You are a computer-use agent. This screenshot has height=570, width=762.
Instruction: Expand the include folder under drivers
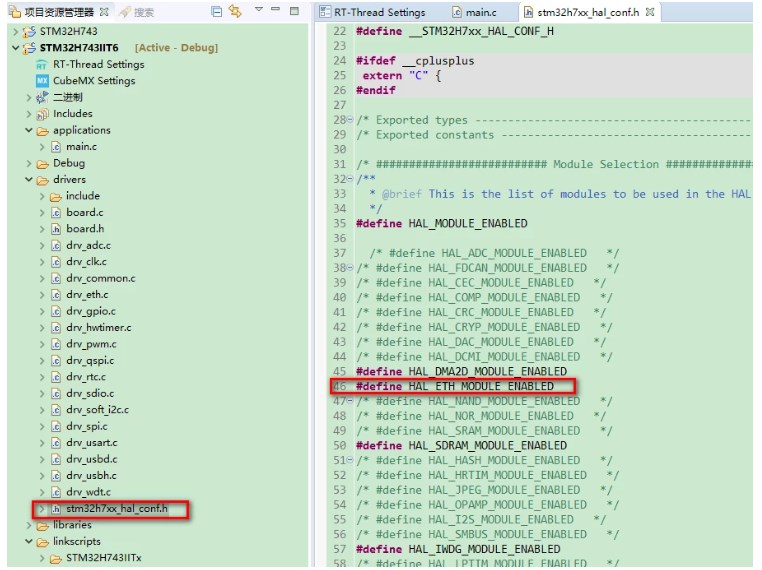coord(42,196)
